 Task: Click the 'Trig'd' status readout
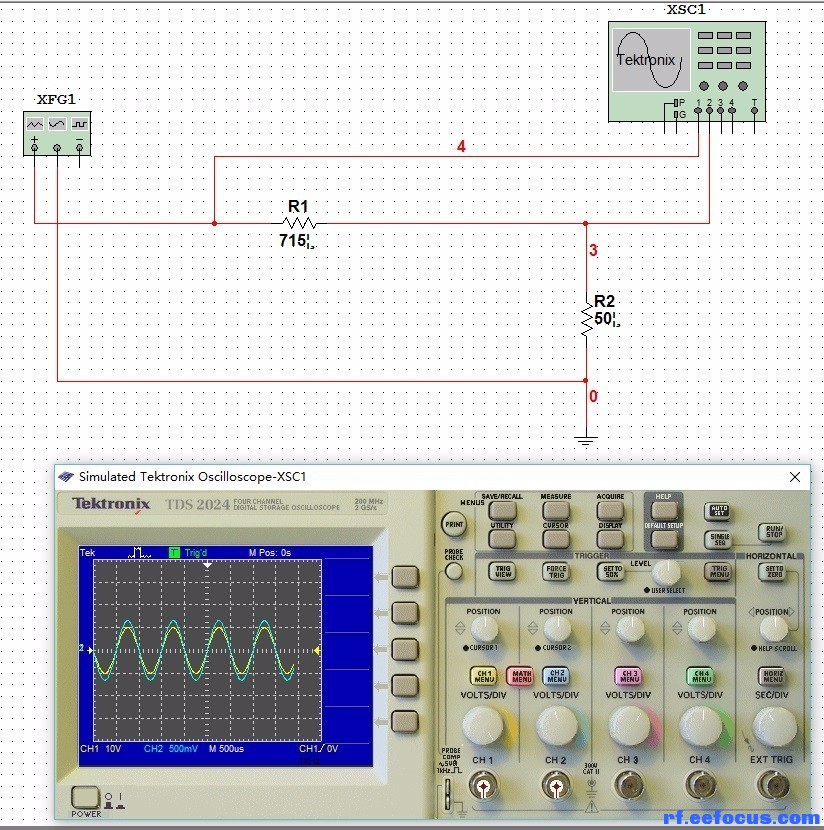(196, 553)
